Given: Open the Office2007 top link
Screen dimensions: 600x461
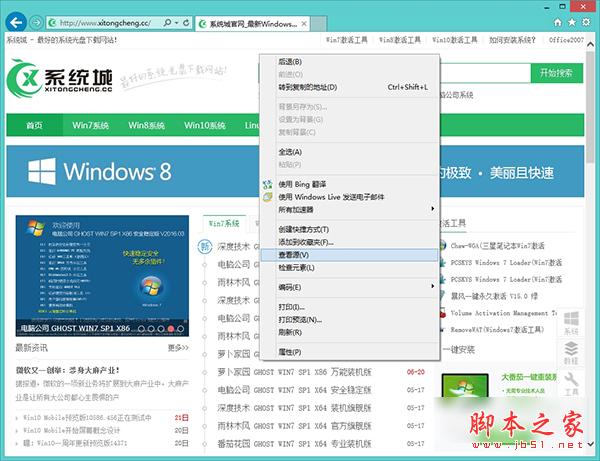Looking at the screenshot, I should coord(566,40).
